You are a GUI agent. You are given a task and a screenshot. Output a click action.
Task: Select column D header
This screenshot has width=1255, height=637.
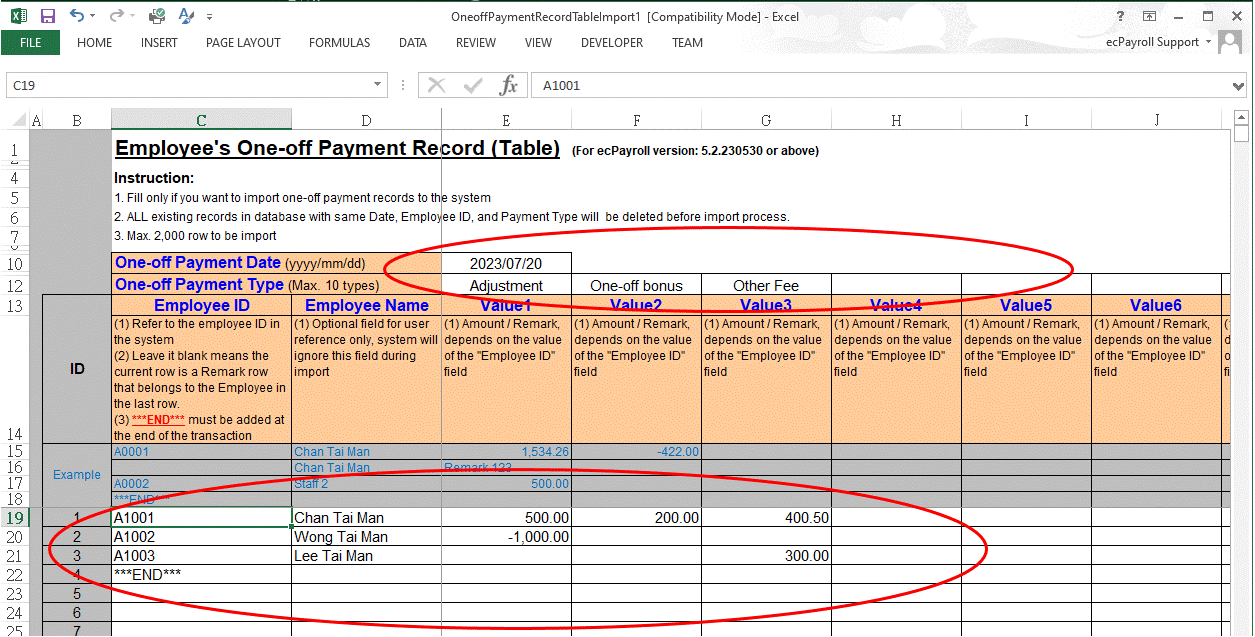[366, 120]
